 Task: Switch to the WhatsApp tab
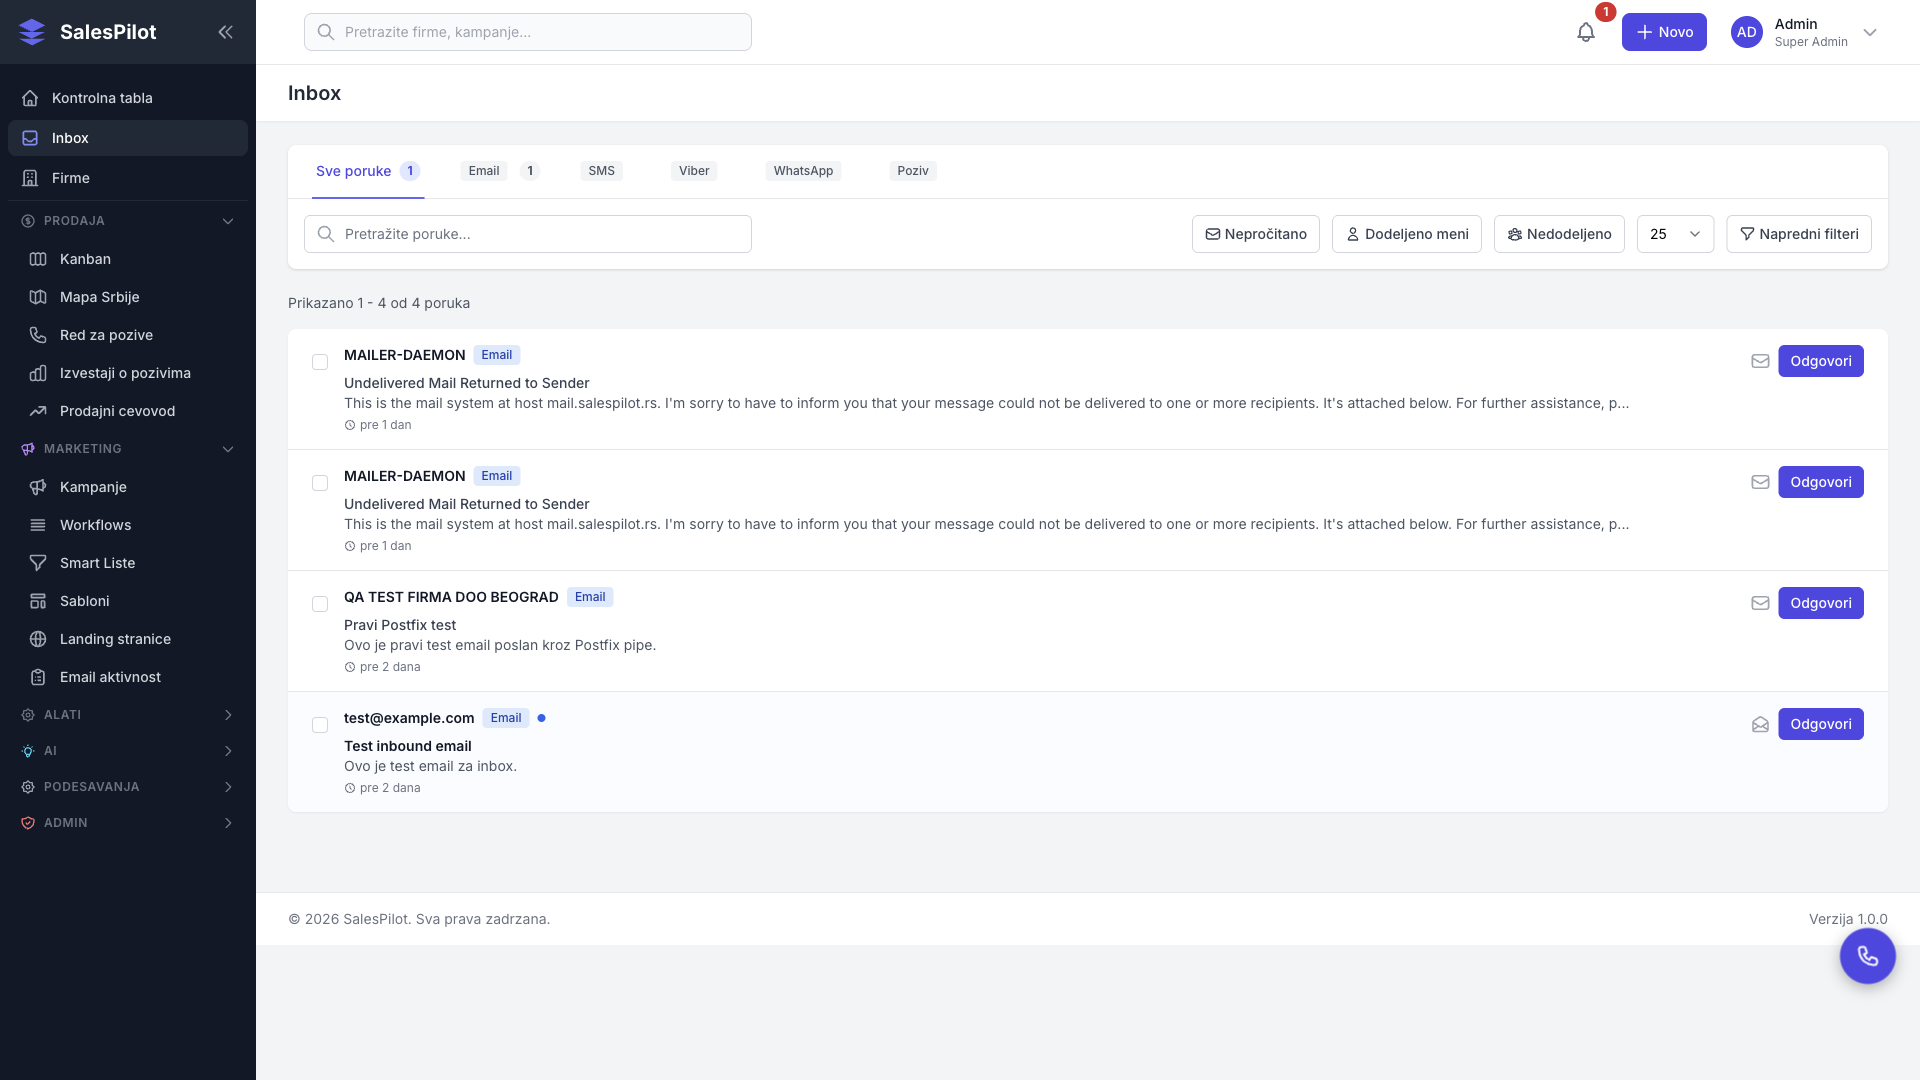tap(803, 171)
